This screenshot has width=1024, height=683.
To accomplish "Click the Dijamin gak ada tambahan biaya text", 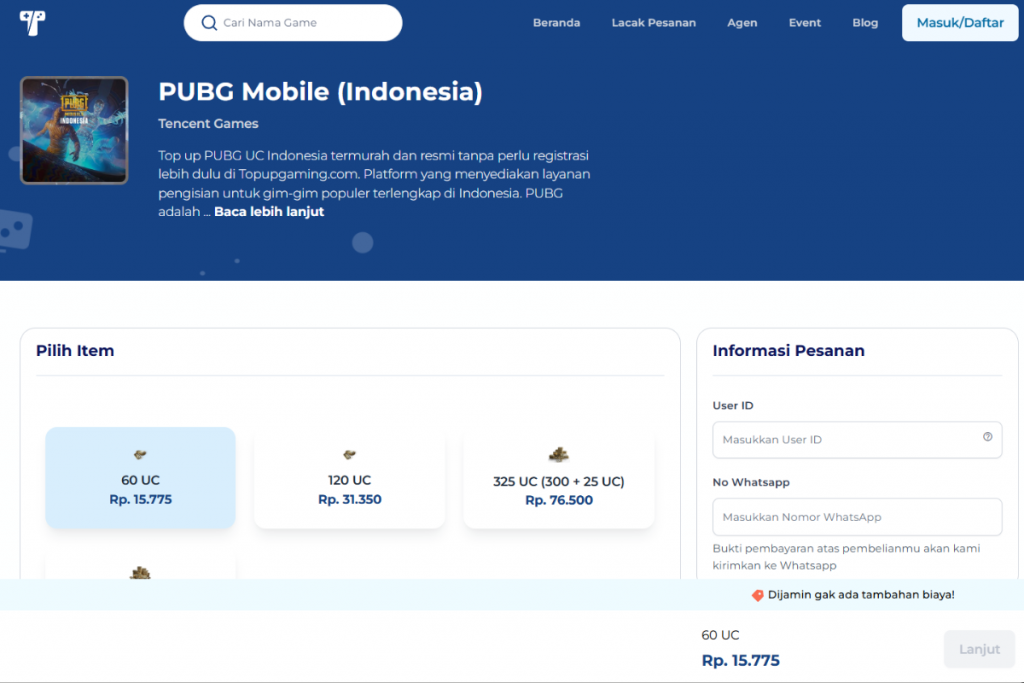I will click(x=861, y=595).
